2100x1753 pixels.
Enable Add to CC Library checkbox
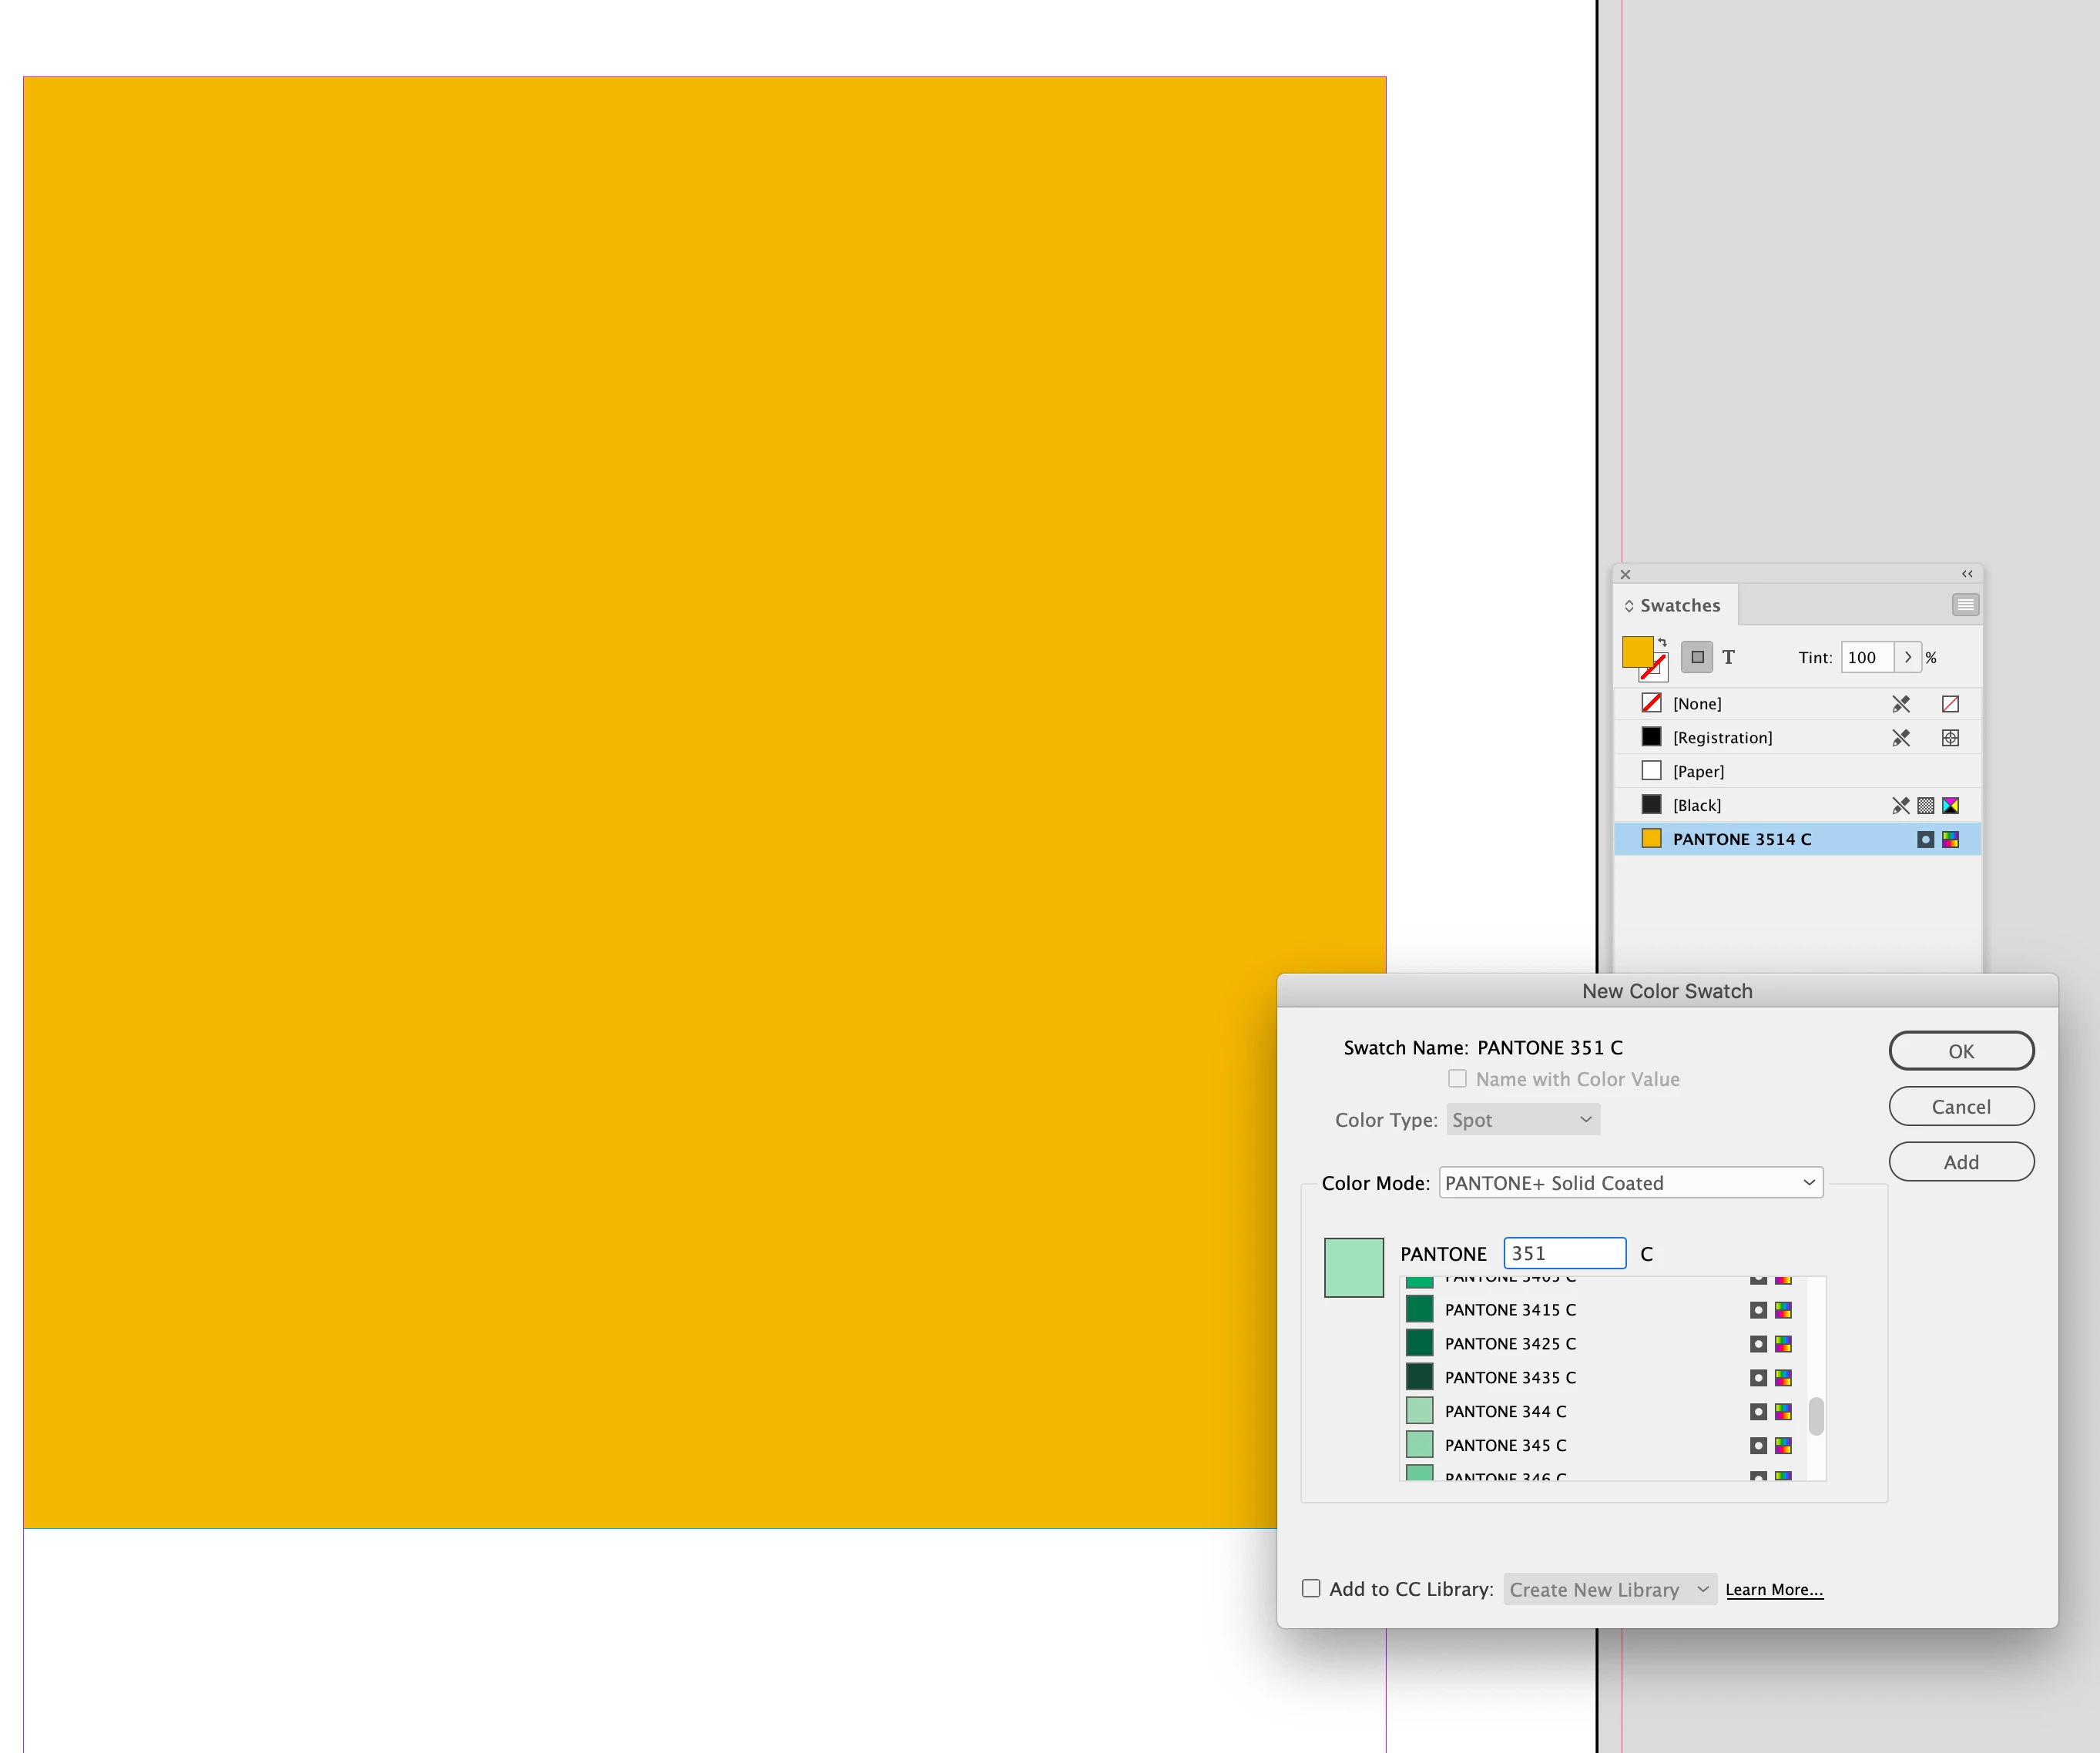(1311, 1588)
